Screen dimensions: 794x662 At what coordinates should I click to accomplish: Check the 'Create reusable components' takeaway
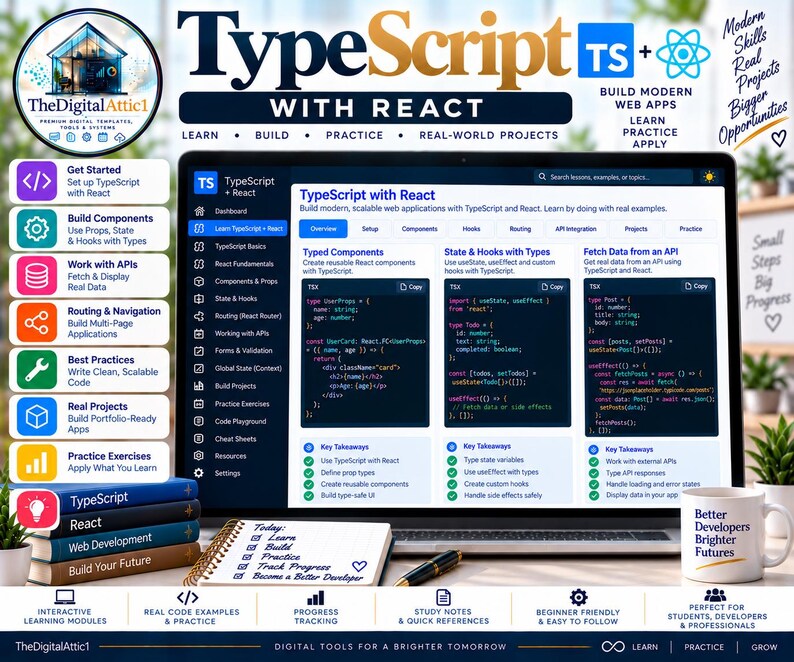308,484
